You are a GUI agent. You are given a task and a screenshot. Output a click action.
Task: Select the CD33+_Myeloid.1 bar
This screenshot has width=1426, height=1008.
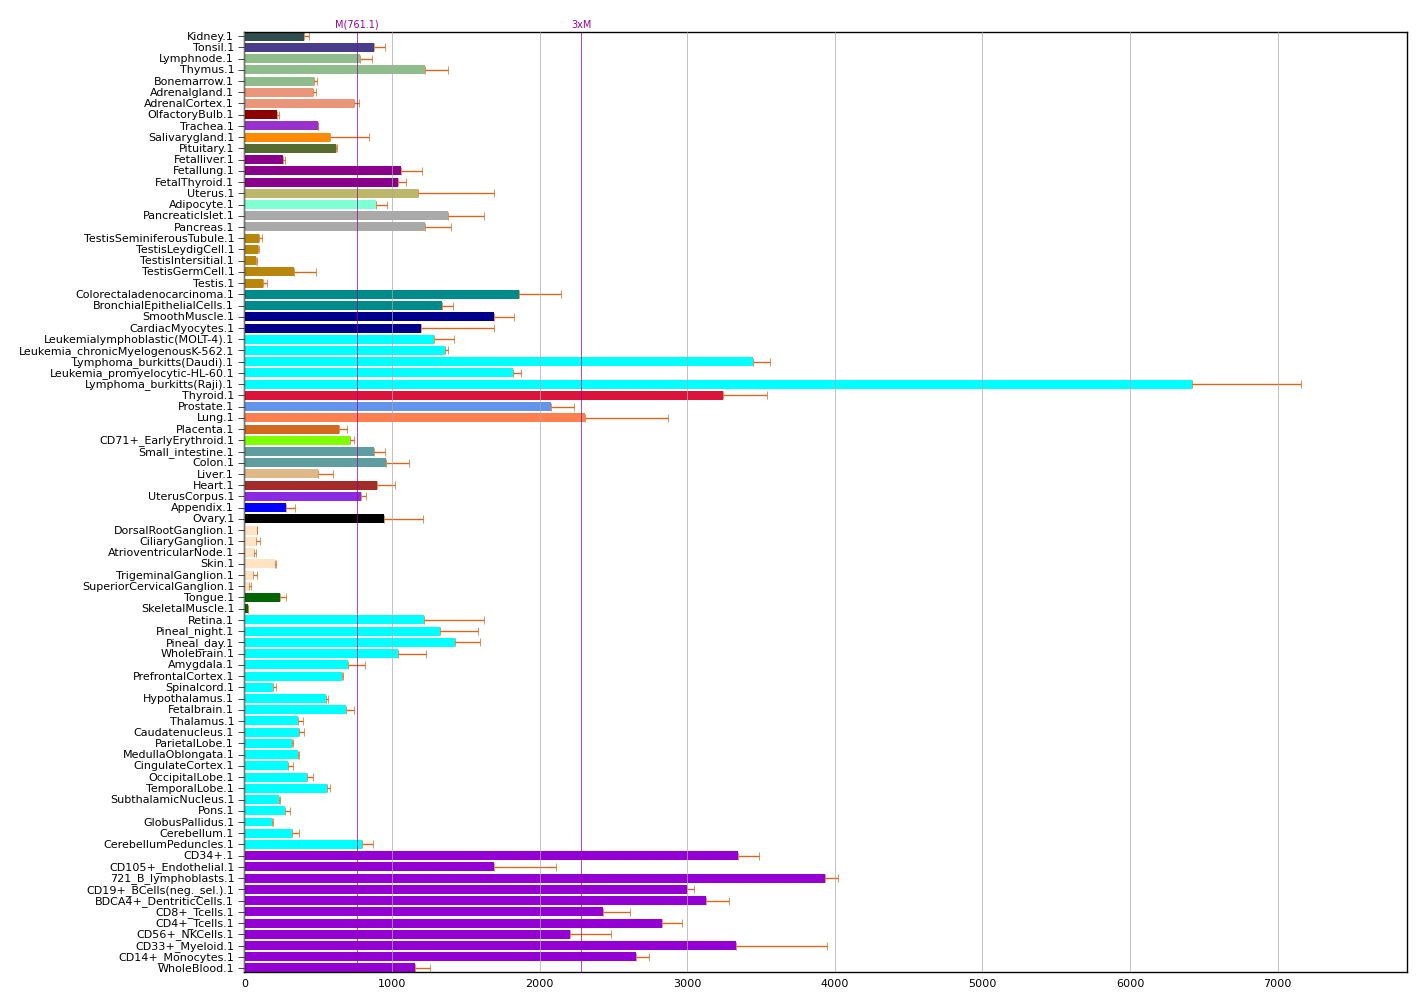click(x=500, y=944)
